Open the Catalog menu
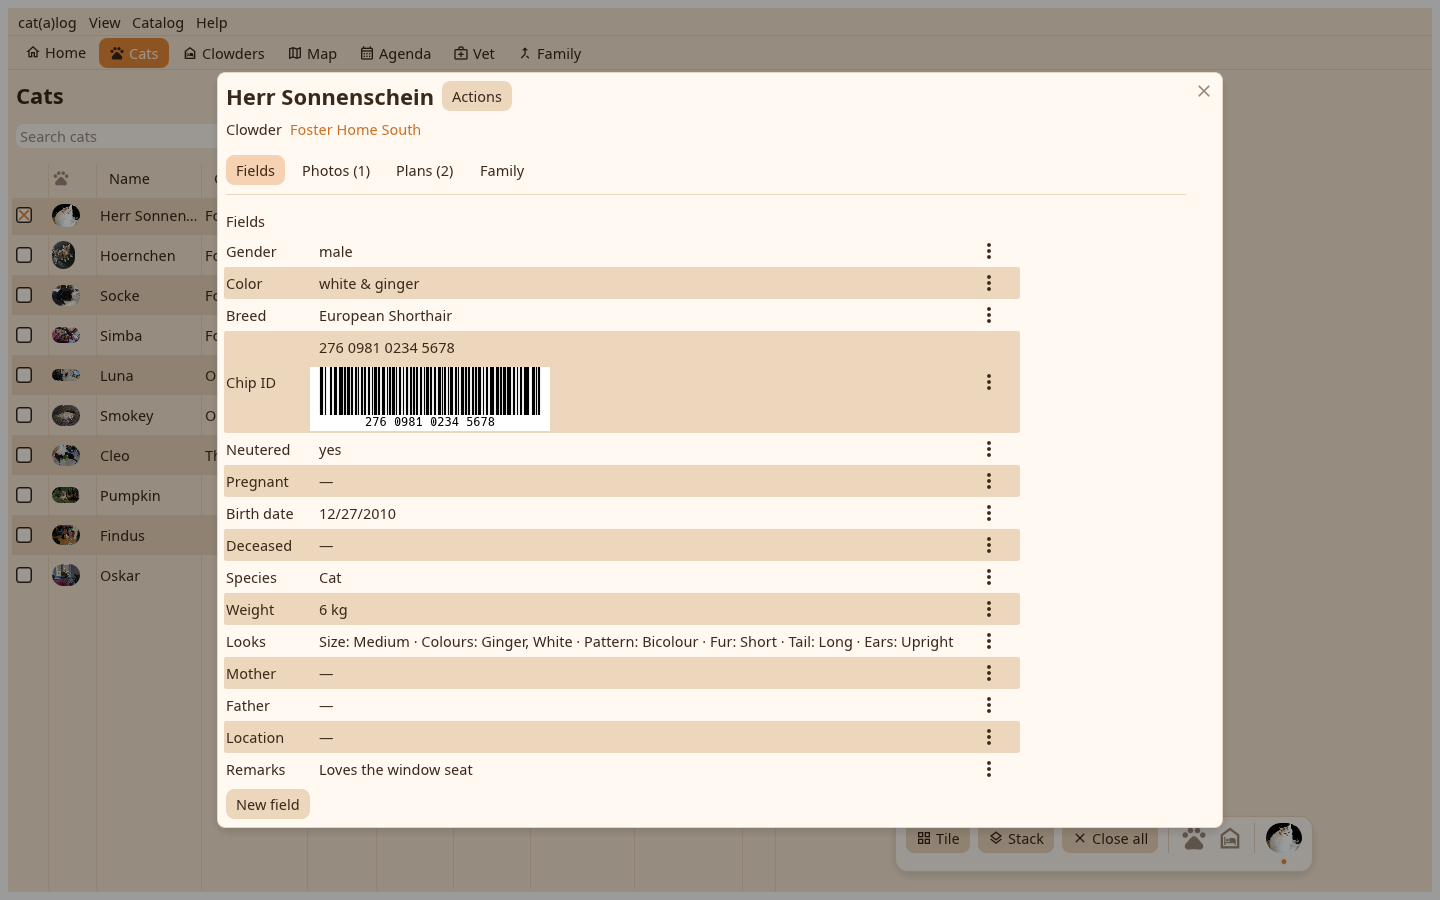1440x900 pixels. coord(158,22)
